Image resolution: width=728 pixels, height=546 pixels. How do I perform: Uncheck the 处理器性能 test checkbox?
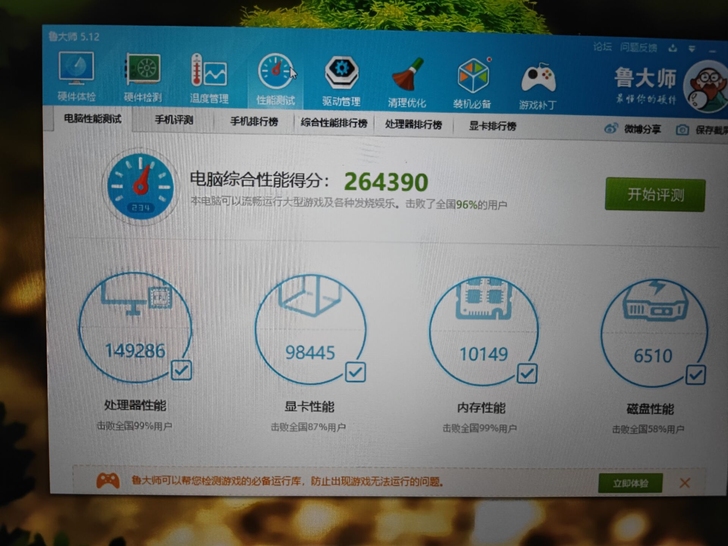[181, 370]
